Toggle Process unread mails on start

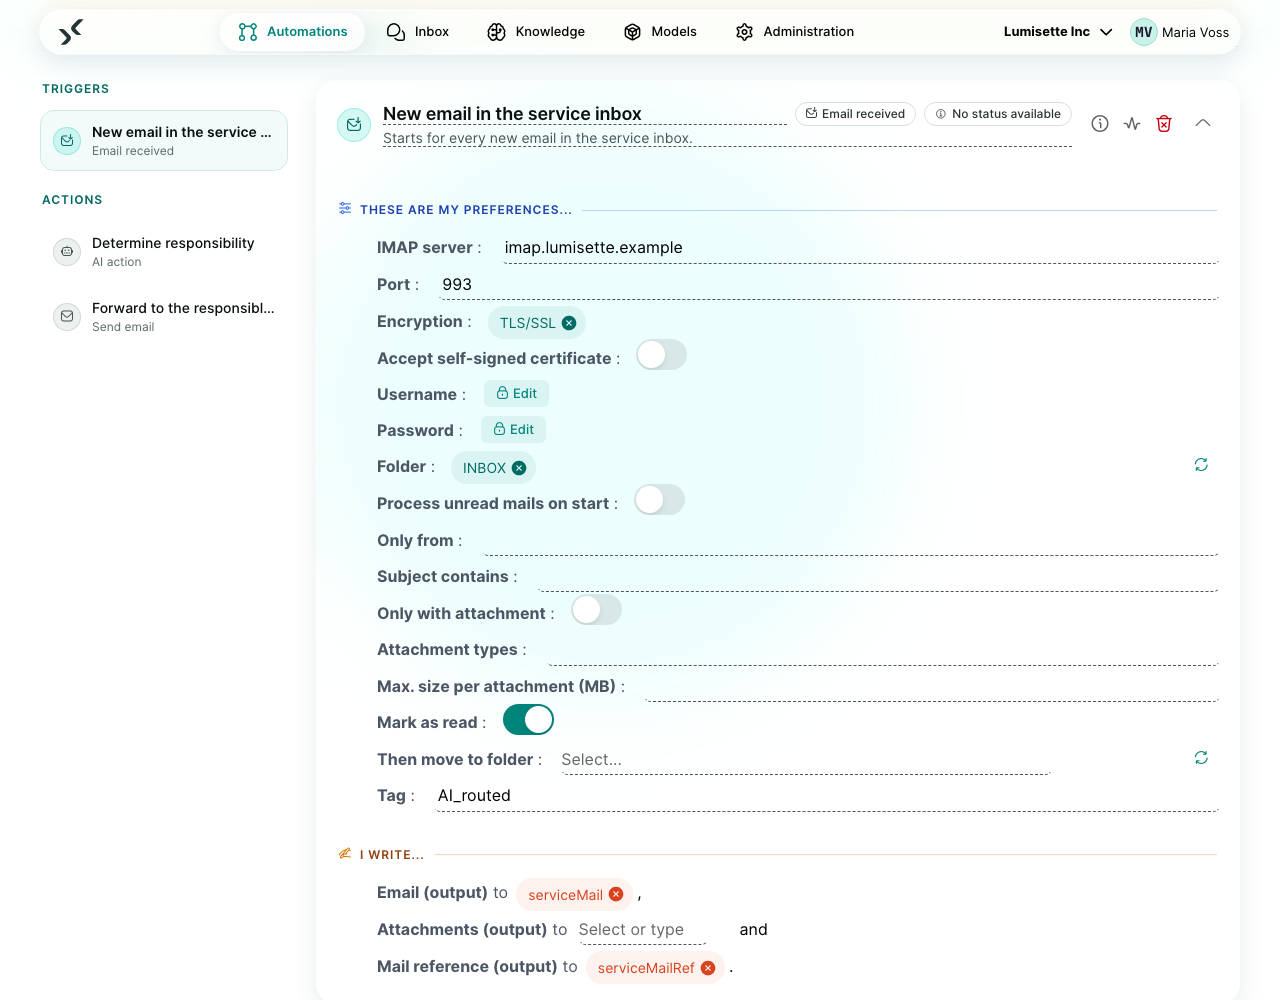pyautogui.click(x=659, y=500)
